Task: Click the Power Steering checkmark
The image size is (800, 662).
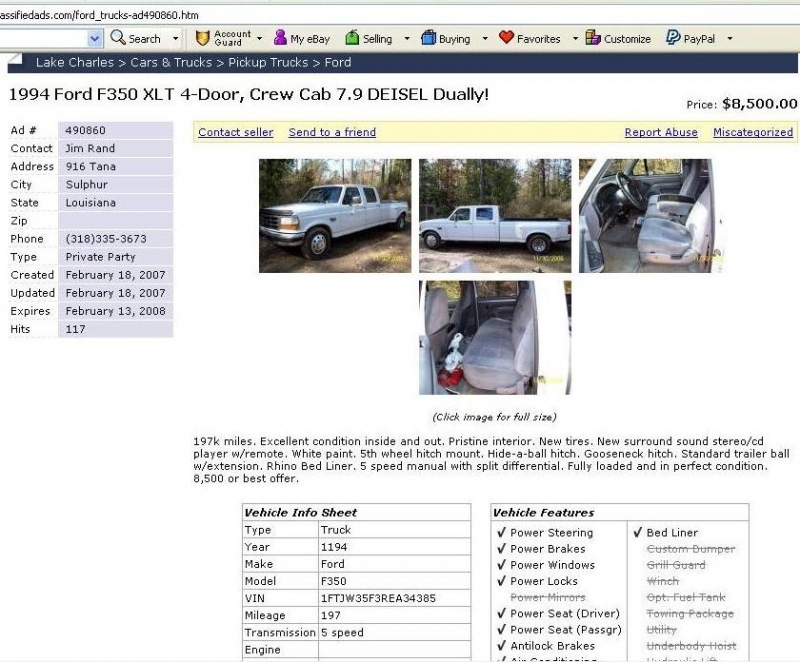Action: tap(501, 532)
